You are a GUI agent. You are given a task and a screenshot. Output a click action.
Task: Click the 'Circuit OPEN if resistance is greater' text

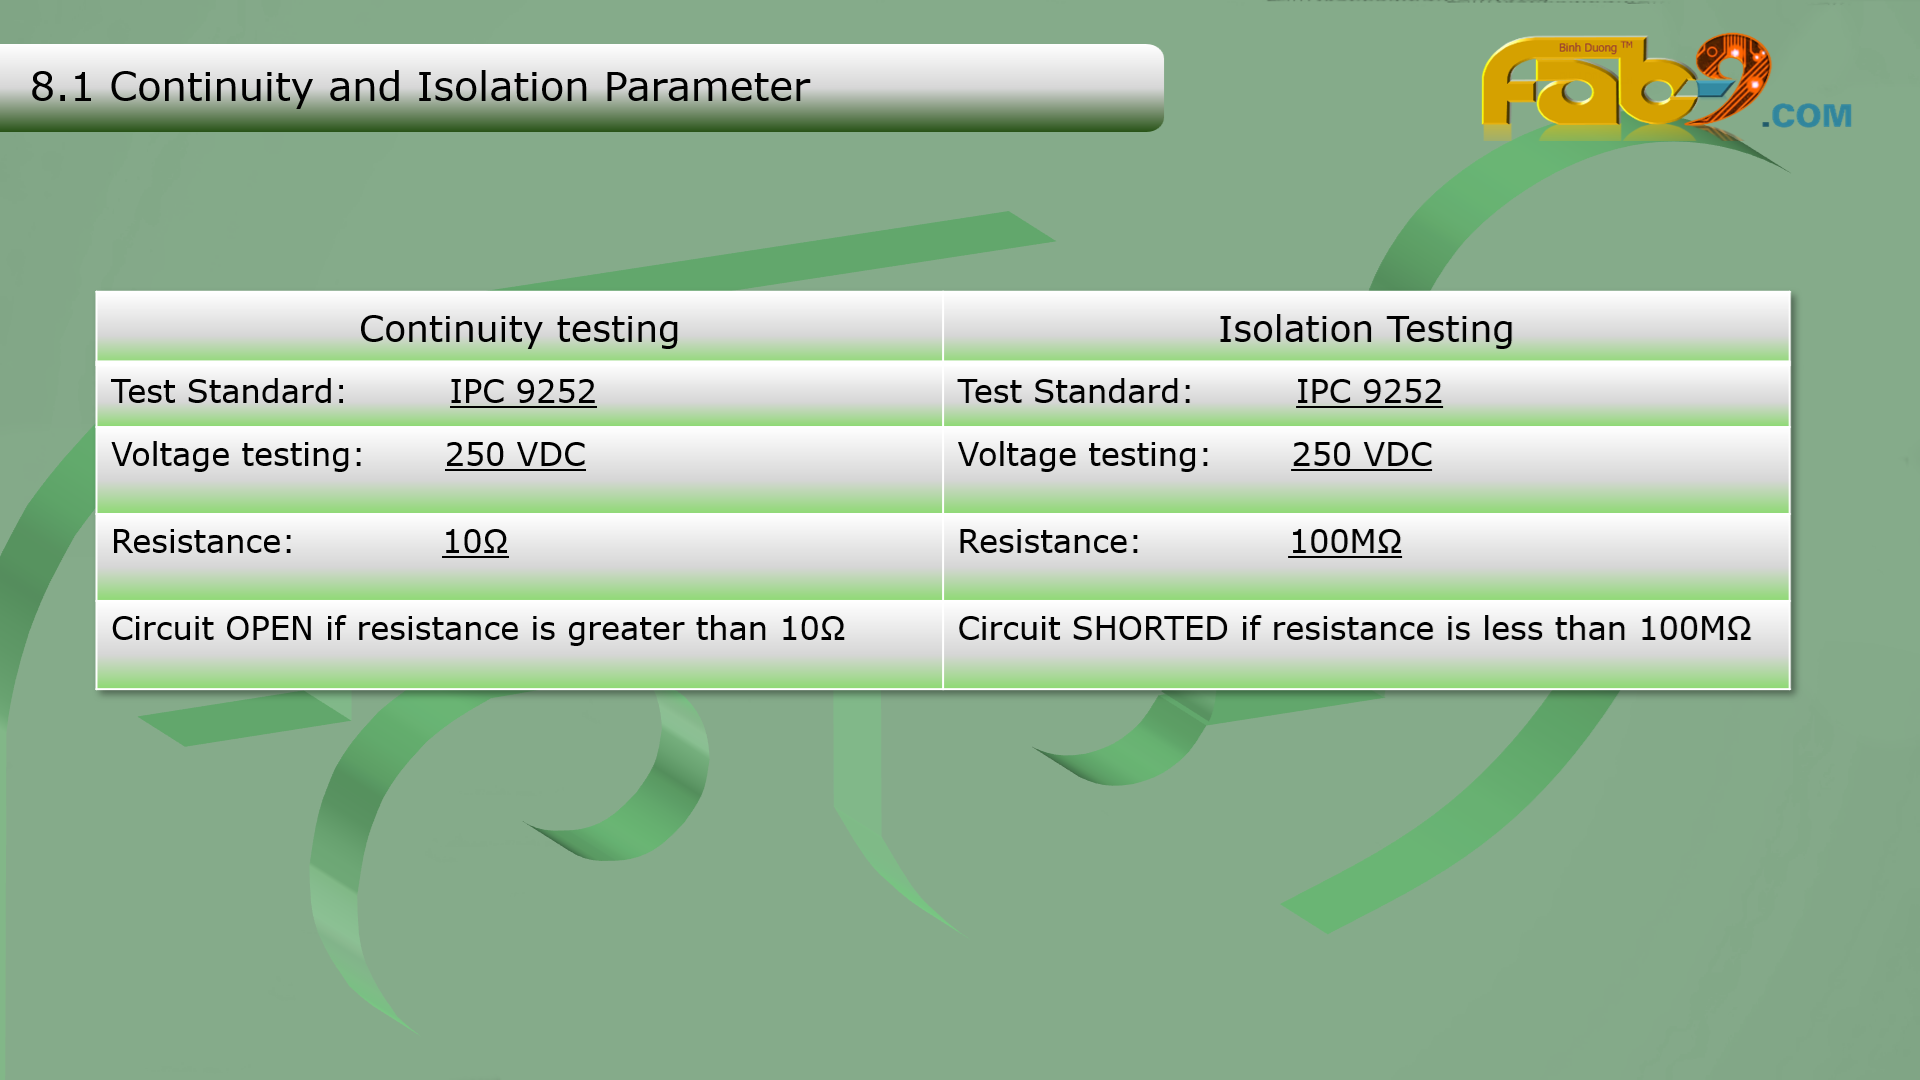coord(478,629)
